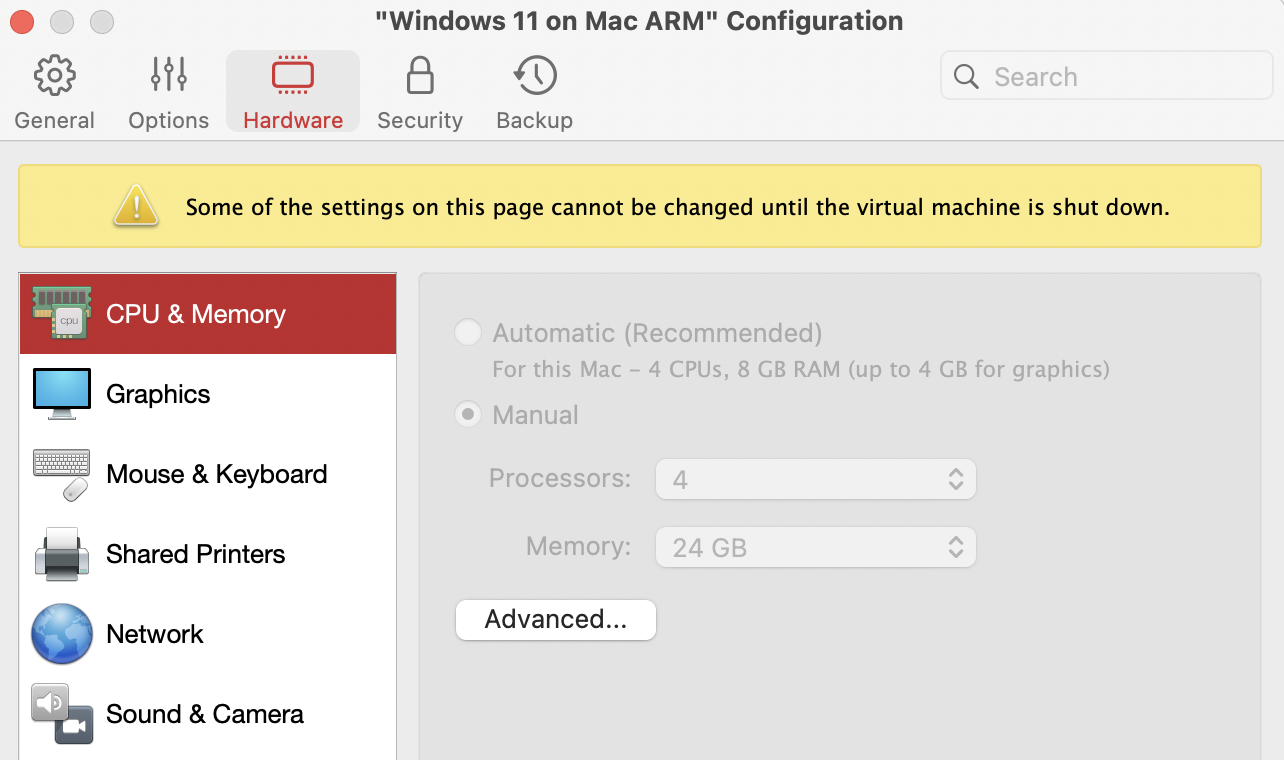Select Graphics in the hardware list
The height and width of the screenshot is (760, 1284).
[208, 394]
